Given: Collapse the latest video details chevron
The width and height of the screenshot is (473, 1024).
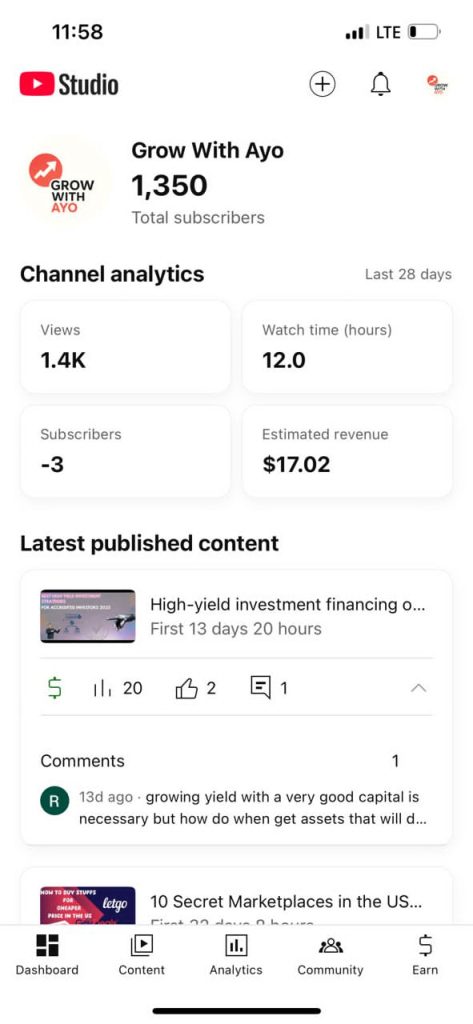Looking at the screenshot, I should [x=419, y=688].
